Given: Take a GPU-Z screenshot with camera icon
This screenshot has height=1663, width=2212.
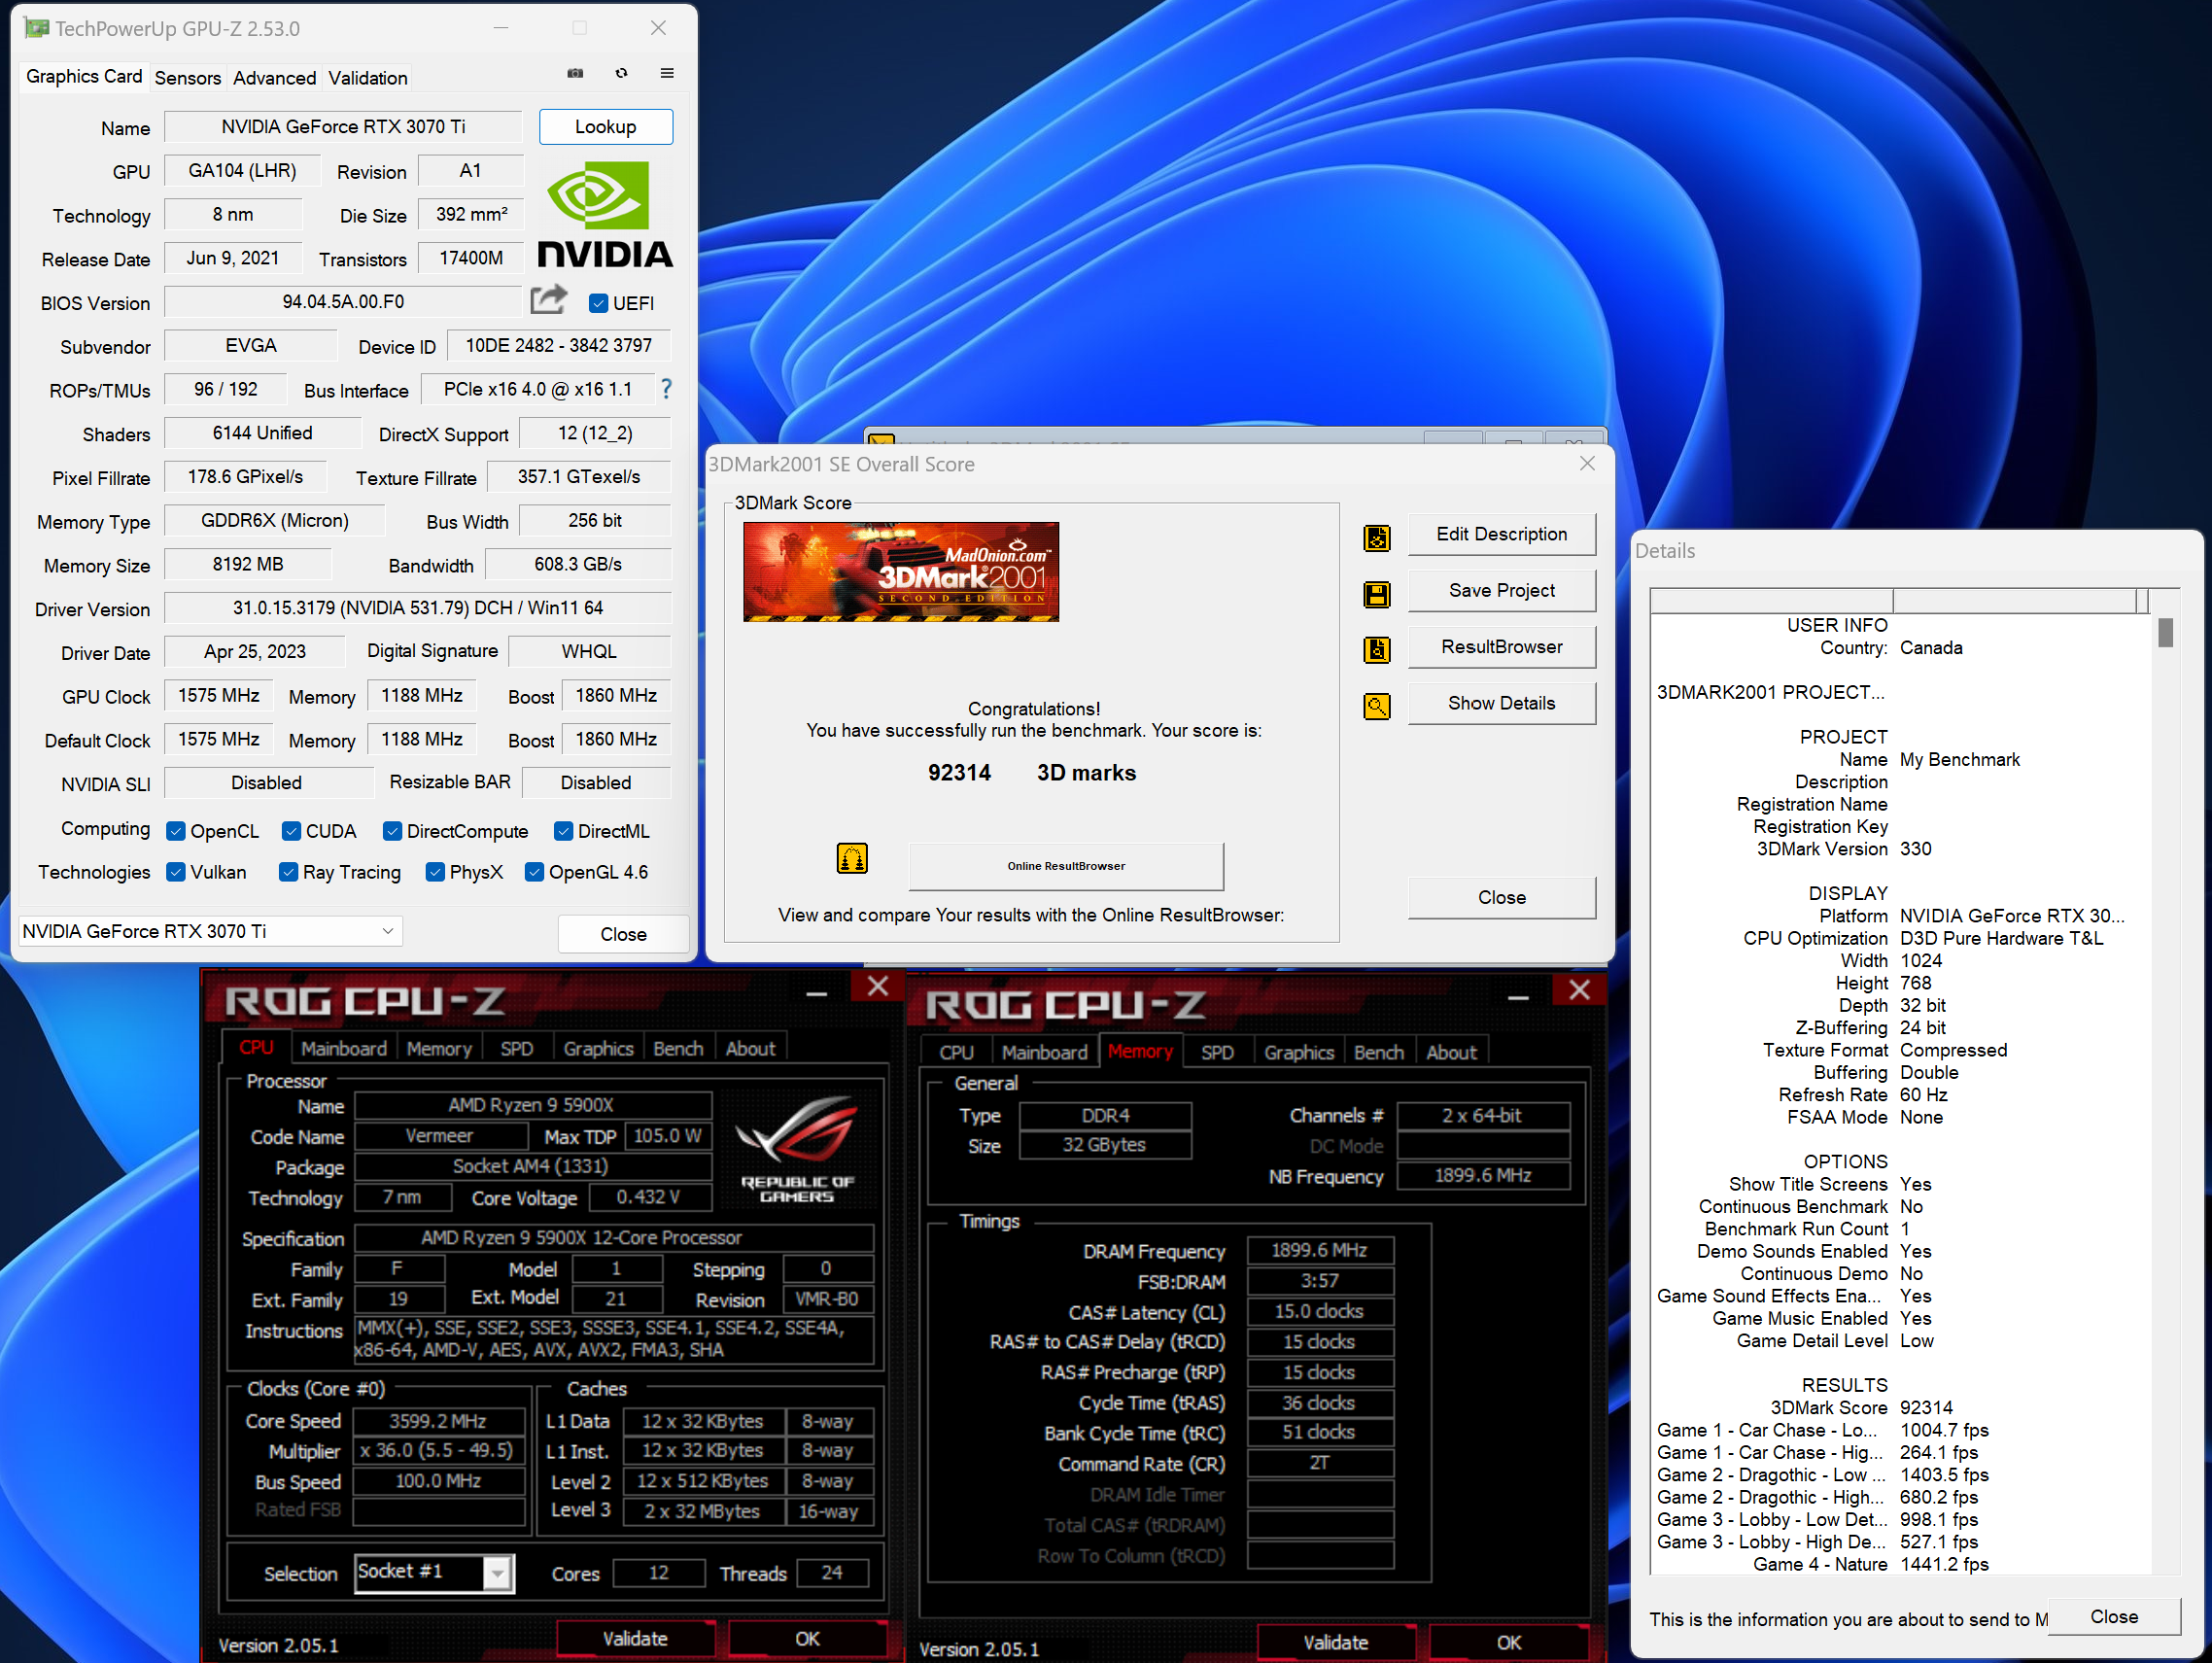Looking at the screenshot, I should tap(575, 73).
